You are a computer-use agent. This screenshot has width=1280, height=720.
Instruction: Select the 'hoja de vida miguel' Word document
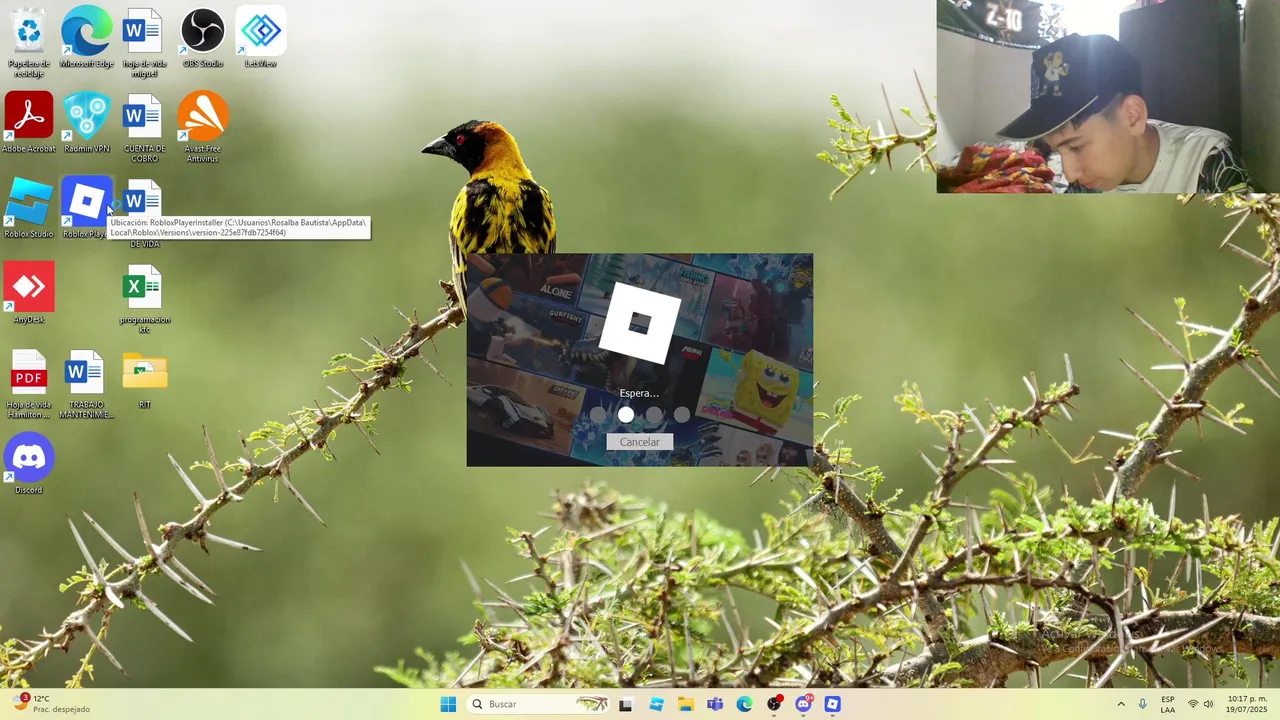[x=144, y=42]
